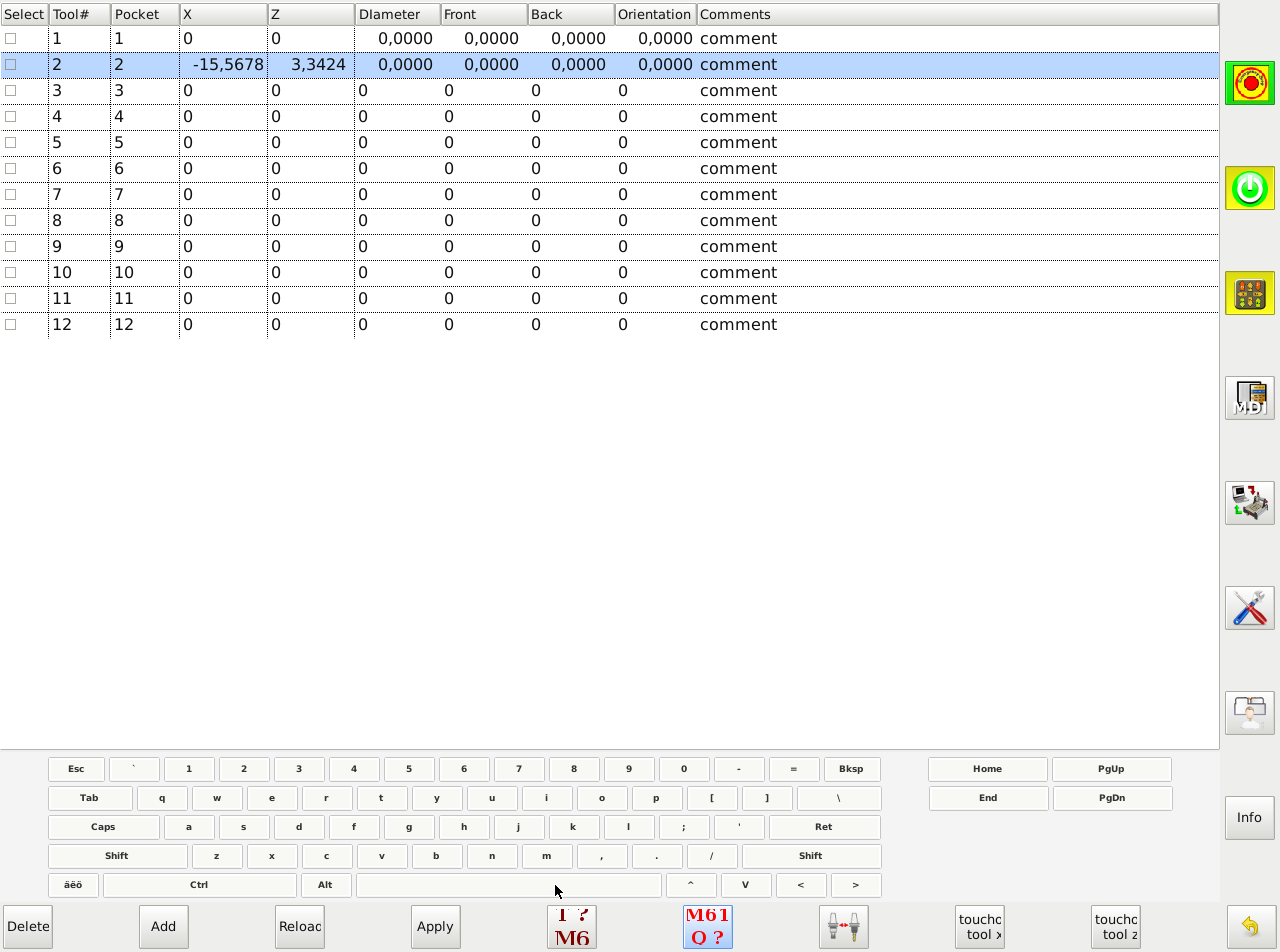Toggle the machine power button
Screen dimensions: 1280x952
[x=1250, y=188]
